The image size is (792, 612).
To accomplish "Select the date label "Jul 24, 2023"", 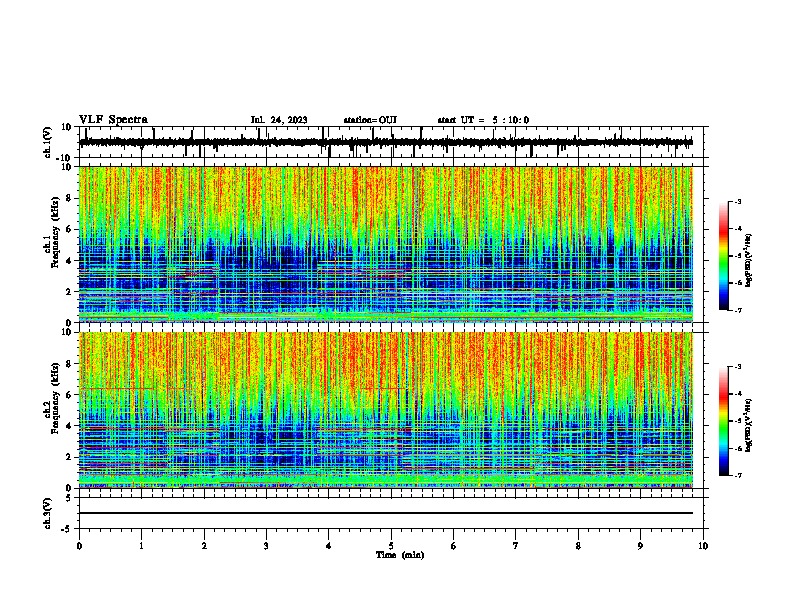I will (x=279, y=120).
